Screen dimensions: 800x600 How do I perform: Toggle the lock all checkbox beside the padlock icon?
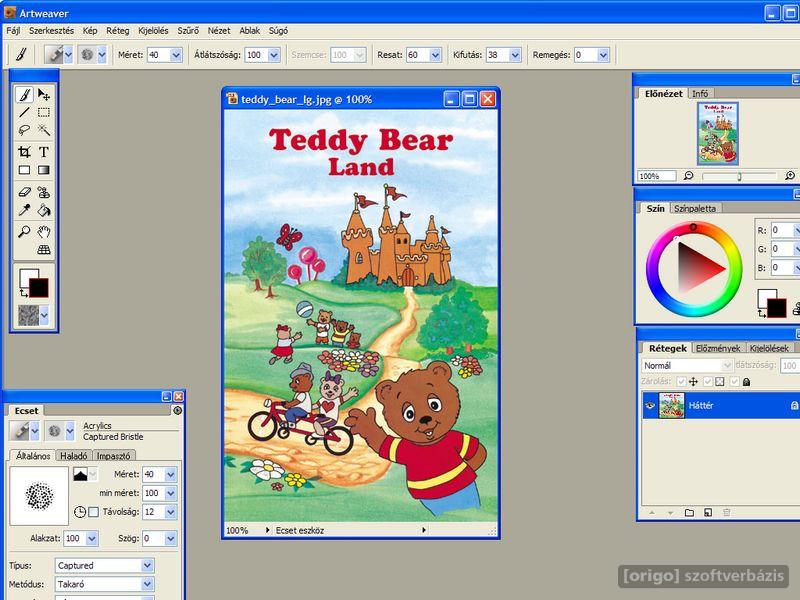(734, 382)
